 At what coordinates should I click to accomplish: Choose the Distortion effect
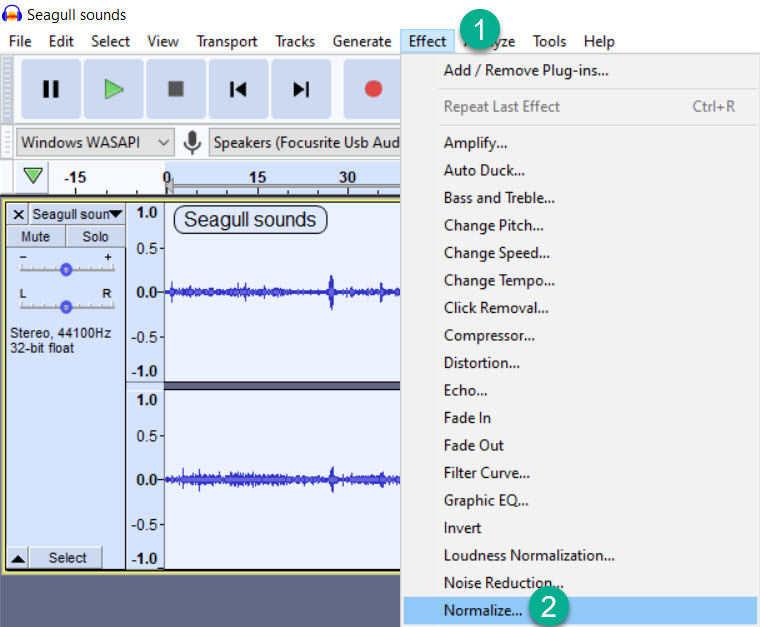pos(580,363)
